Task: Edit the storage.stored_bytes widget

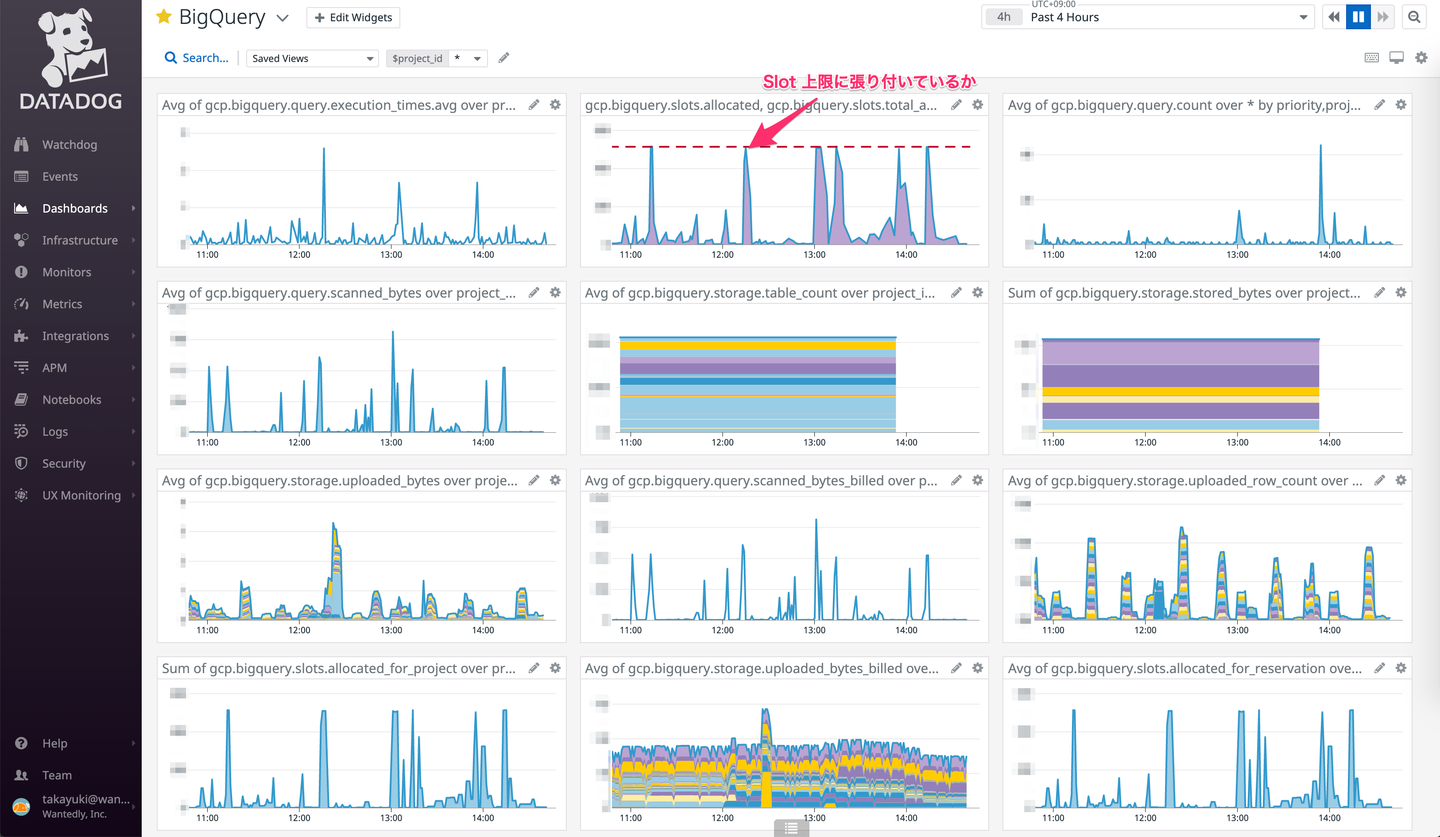Action: coord(1380,293)
